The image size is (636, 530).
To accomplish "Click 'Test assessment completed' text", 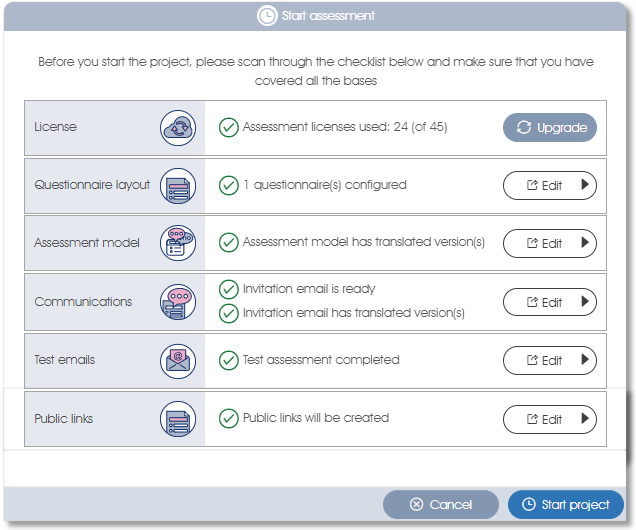I will coord(321,360).
